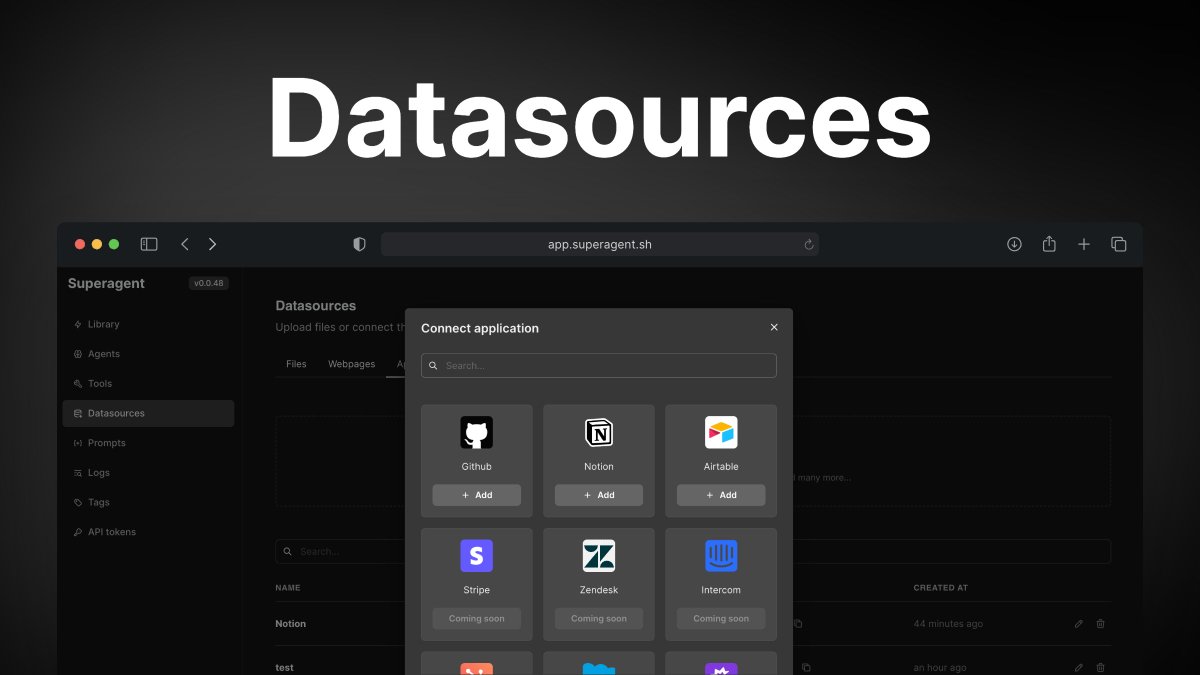Screen dimensions: 1200x675
Task: Click the CREATED AT column header
Action: pyautogui.click(x=941, y=588)
